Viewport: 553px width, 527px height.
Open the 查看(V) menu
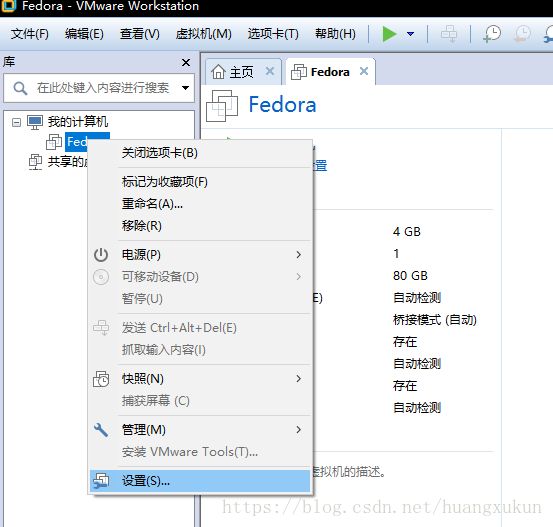click(140, 34)
